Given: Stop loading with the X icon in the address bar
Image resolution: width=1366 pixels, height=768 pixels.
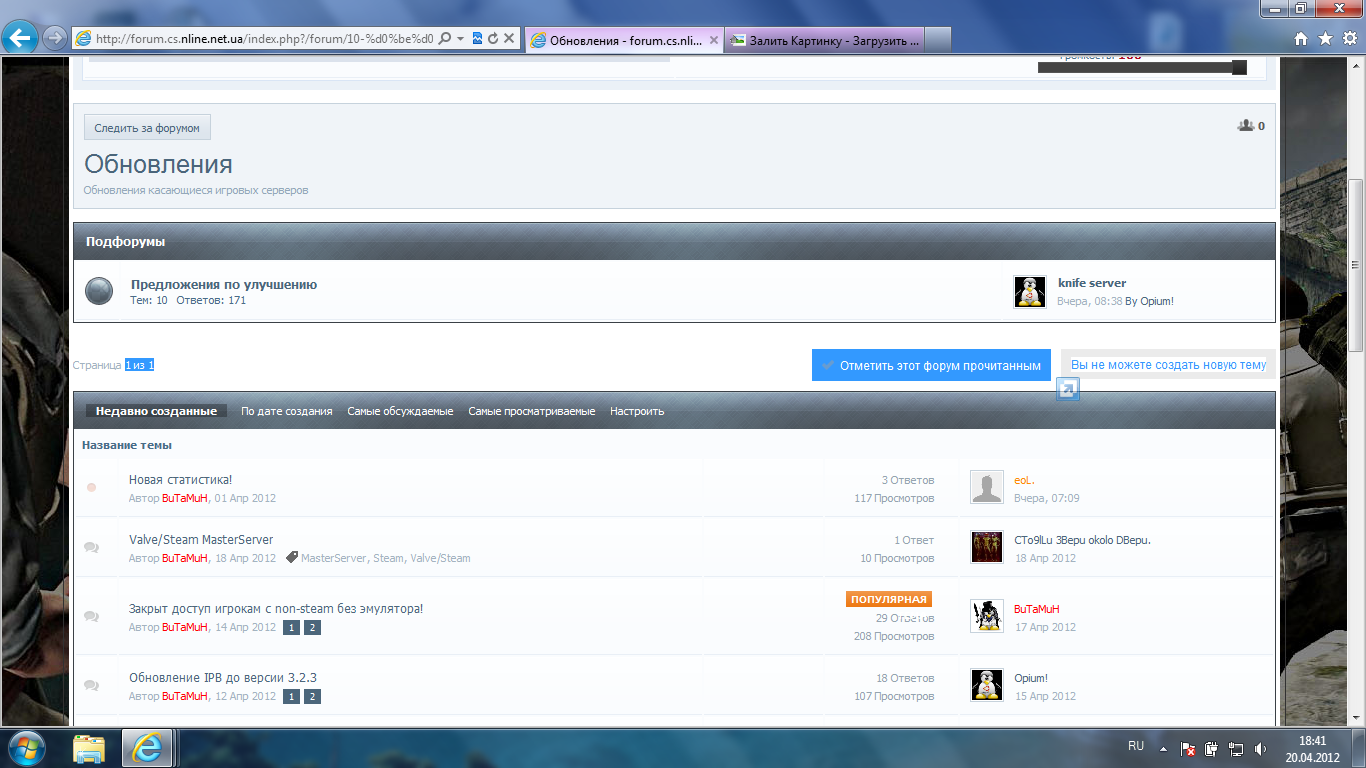Looking at the screenshot, I should pos(509,39).
